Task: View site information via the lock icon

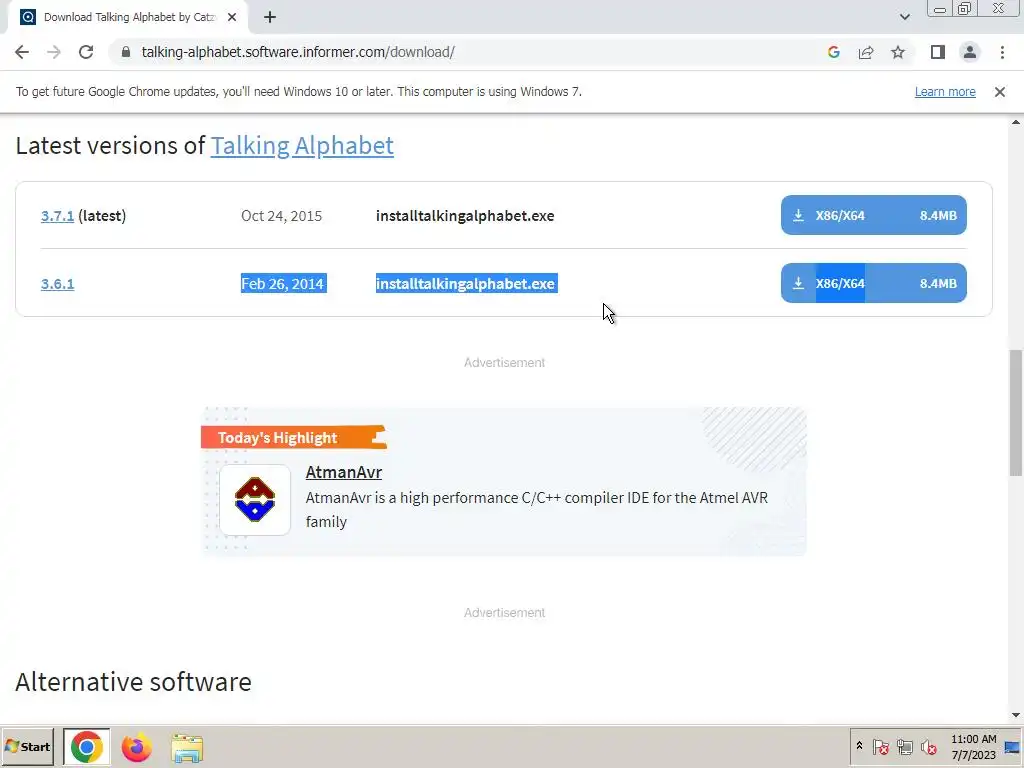Action: point(126,52)
